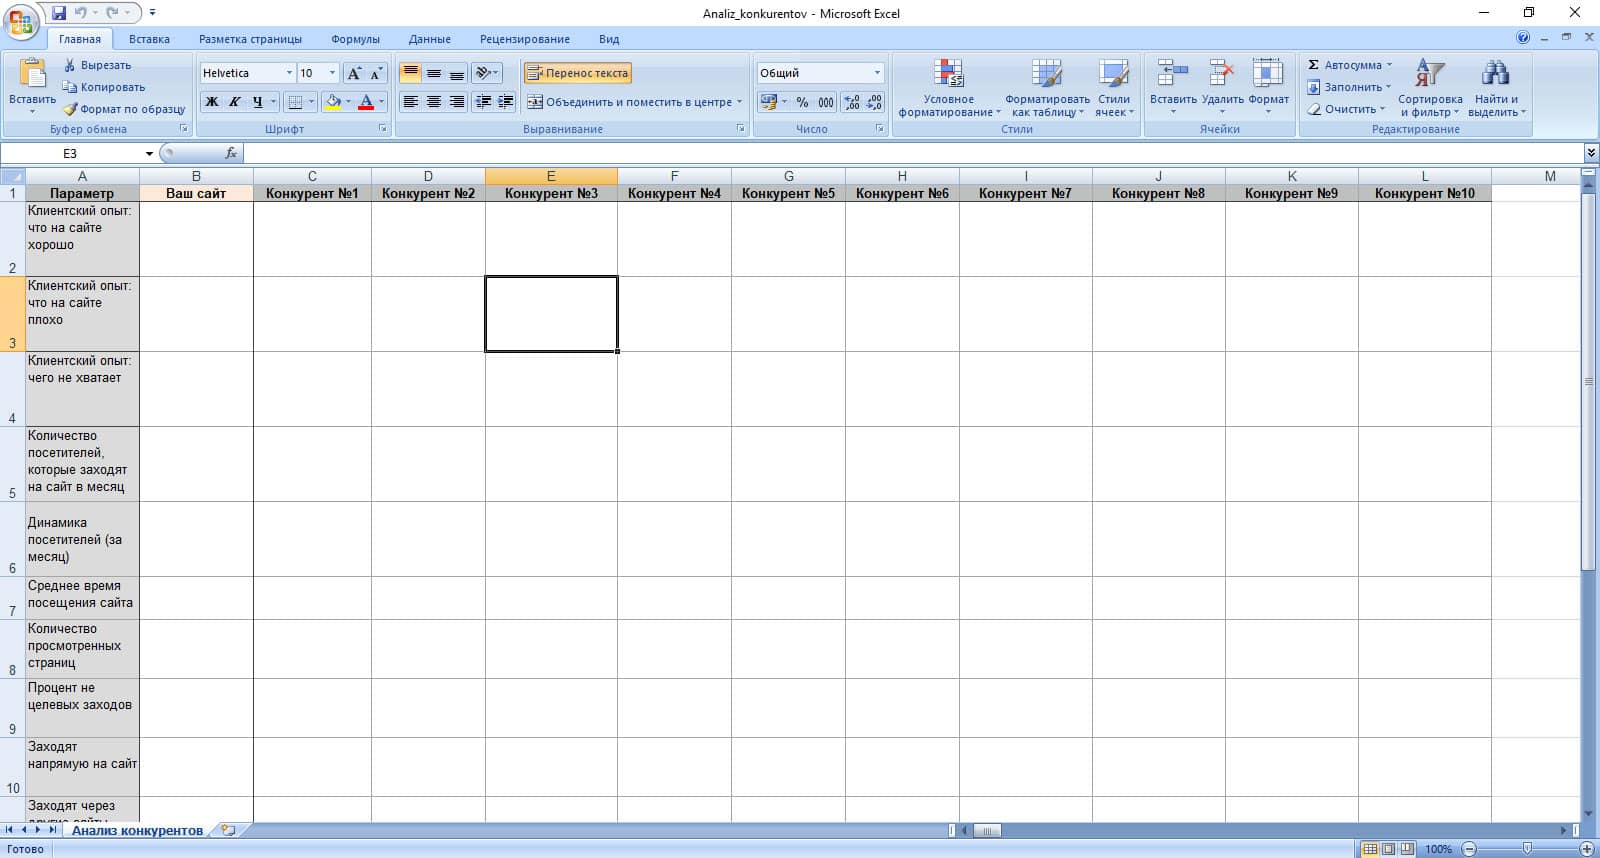The image size is (1600, 858).
Task: Click the Name Box showing E3
Action: pos(72,153)
